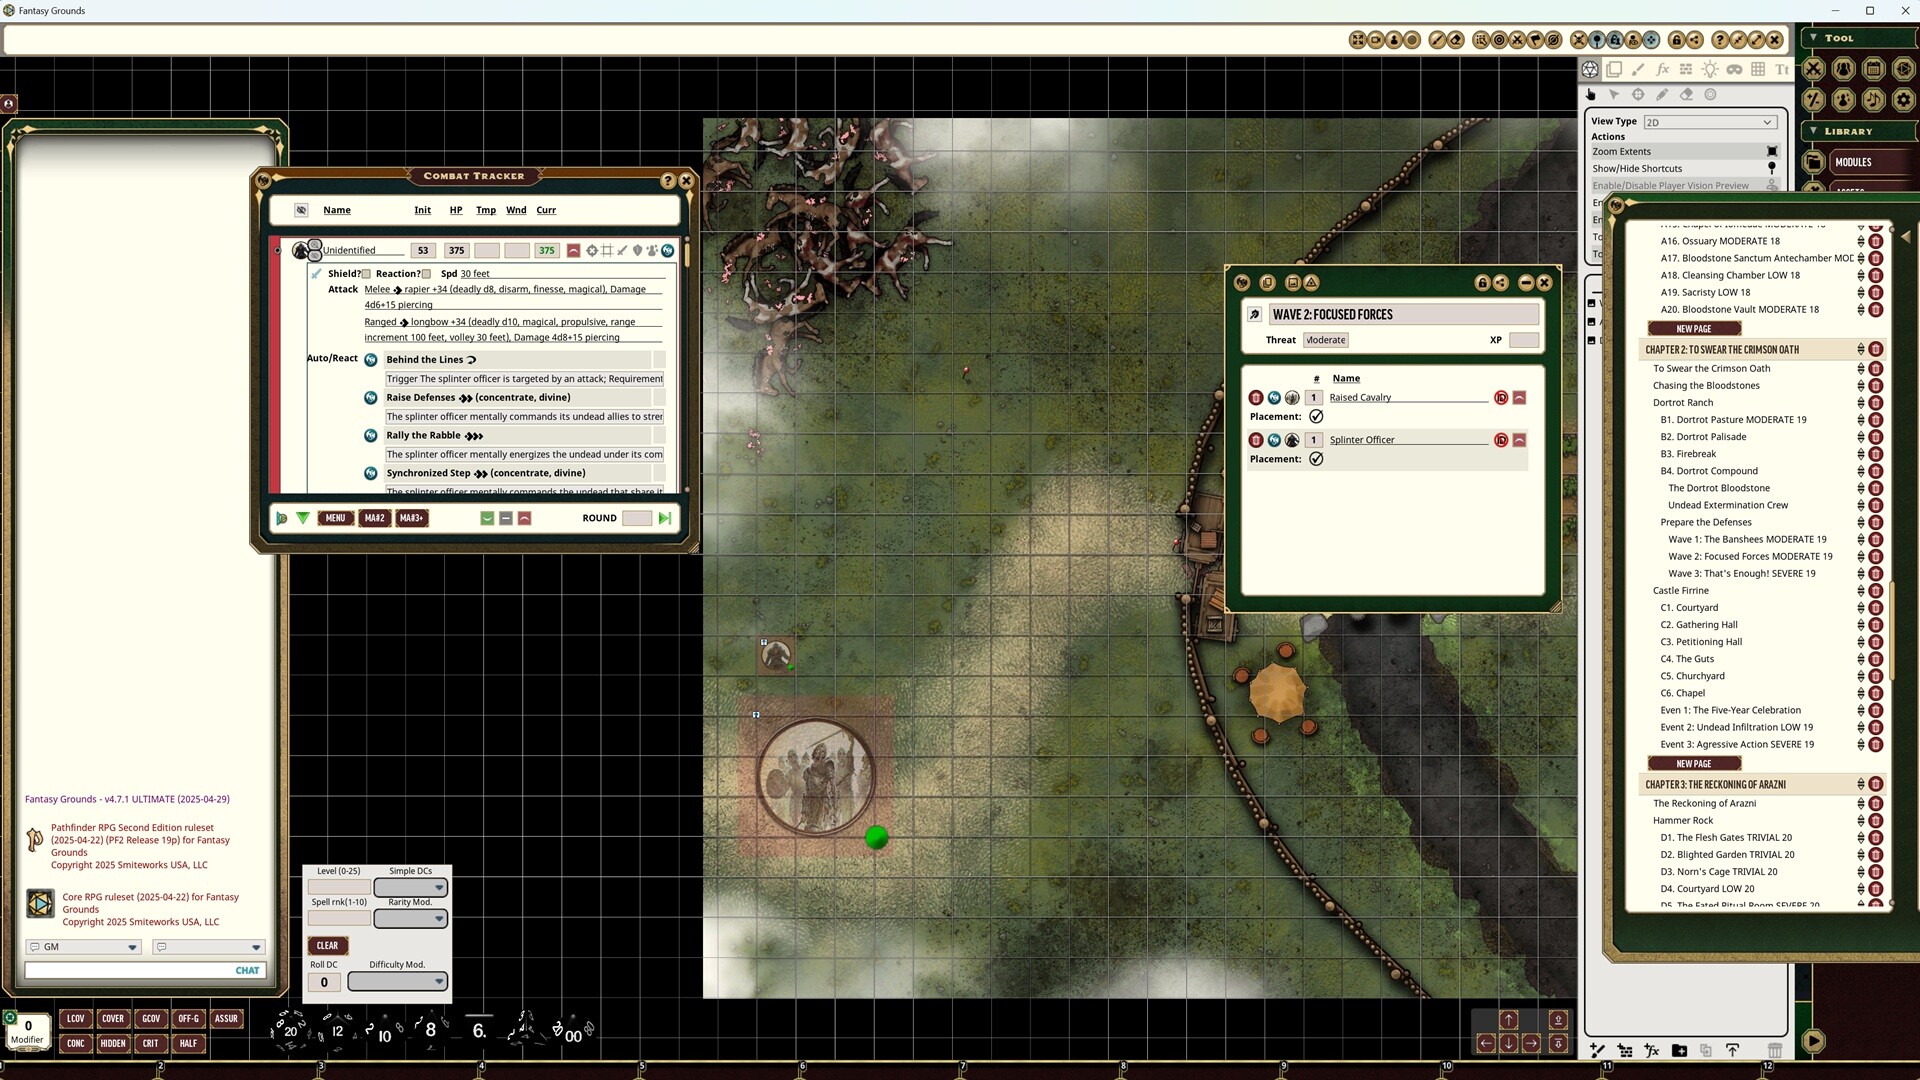Open the View Type dropdown showing 2D
The image size is (1920, 1080).
[1710, 121]
